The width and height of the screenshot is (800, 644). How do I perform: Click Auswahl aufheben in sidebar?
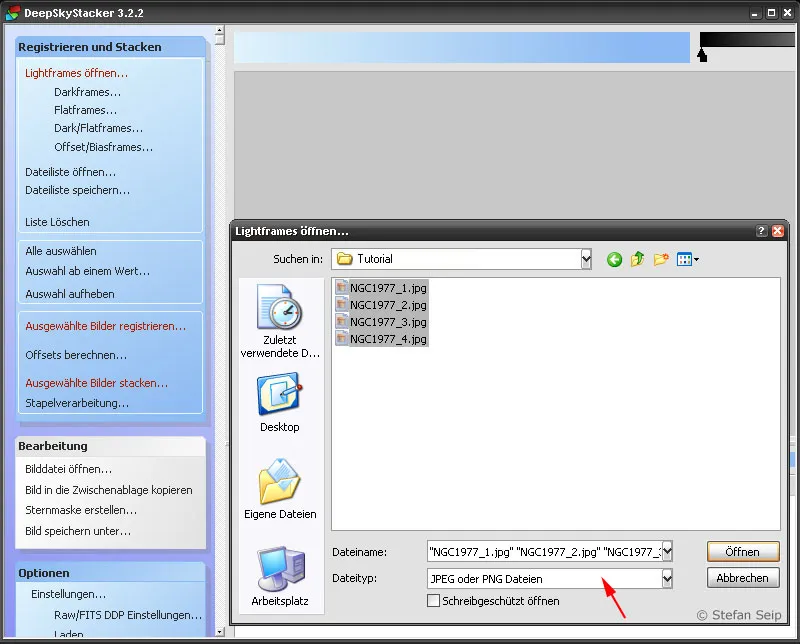pos(70,294)
